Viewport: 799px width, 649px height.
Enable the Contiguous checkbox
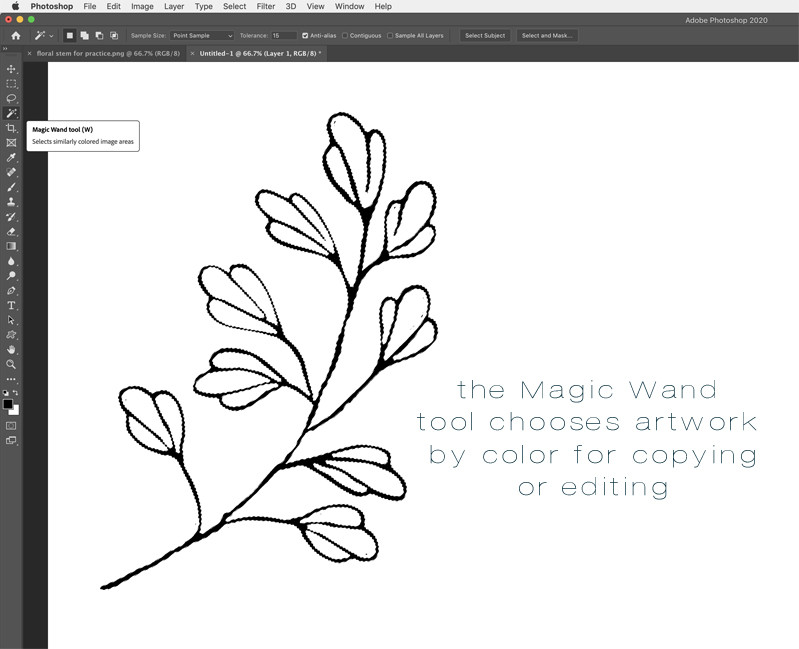[x=345, y=35]
